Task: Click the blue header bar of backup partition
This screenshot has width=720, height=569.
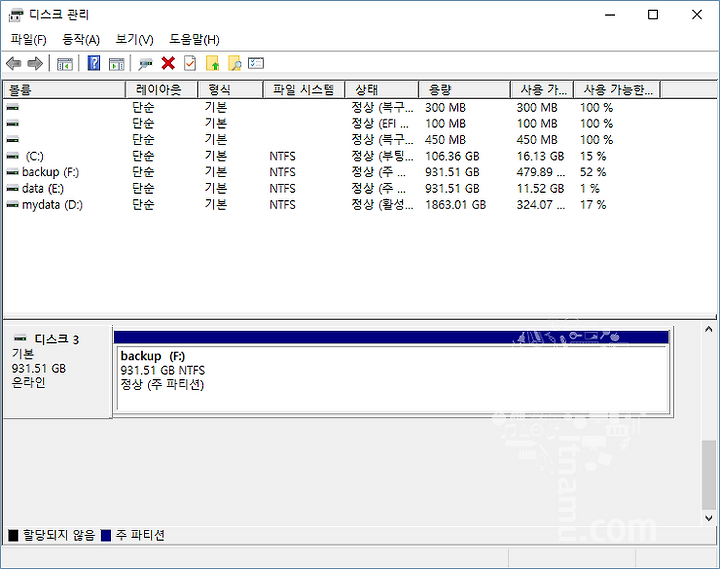Action: [x=391, y=337]
